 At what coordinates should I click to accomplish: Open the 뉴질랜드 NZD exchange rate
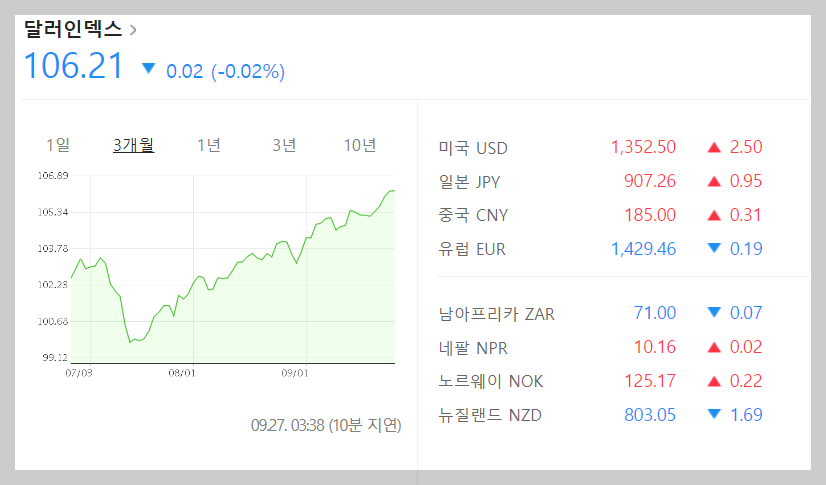[490, 415]
